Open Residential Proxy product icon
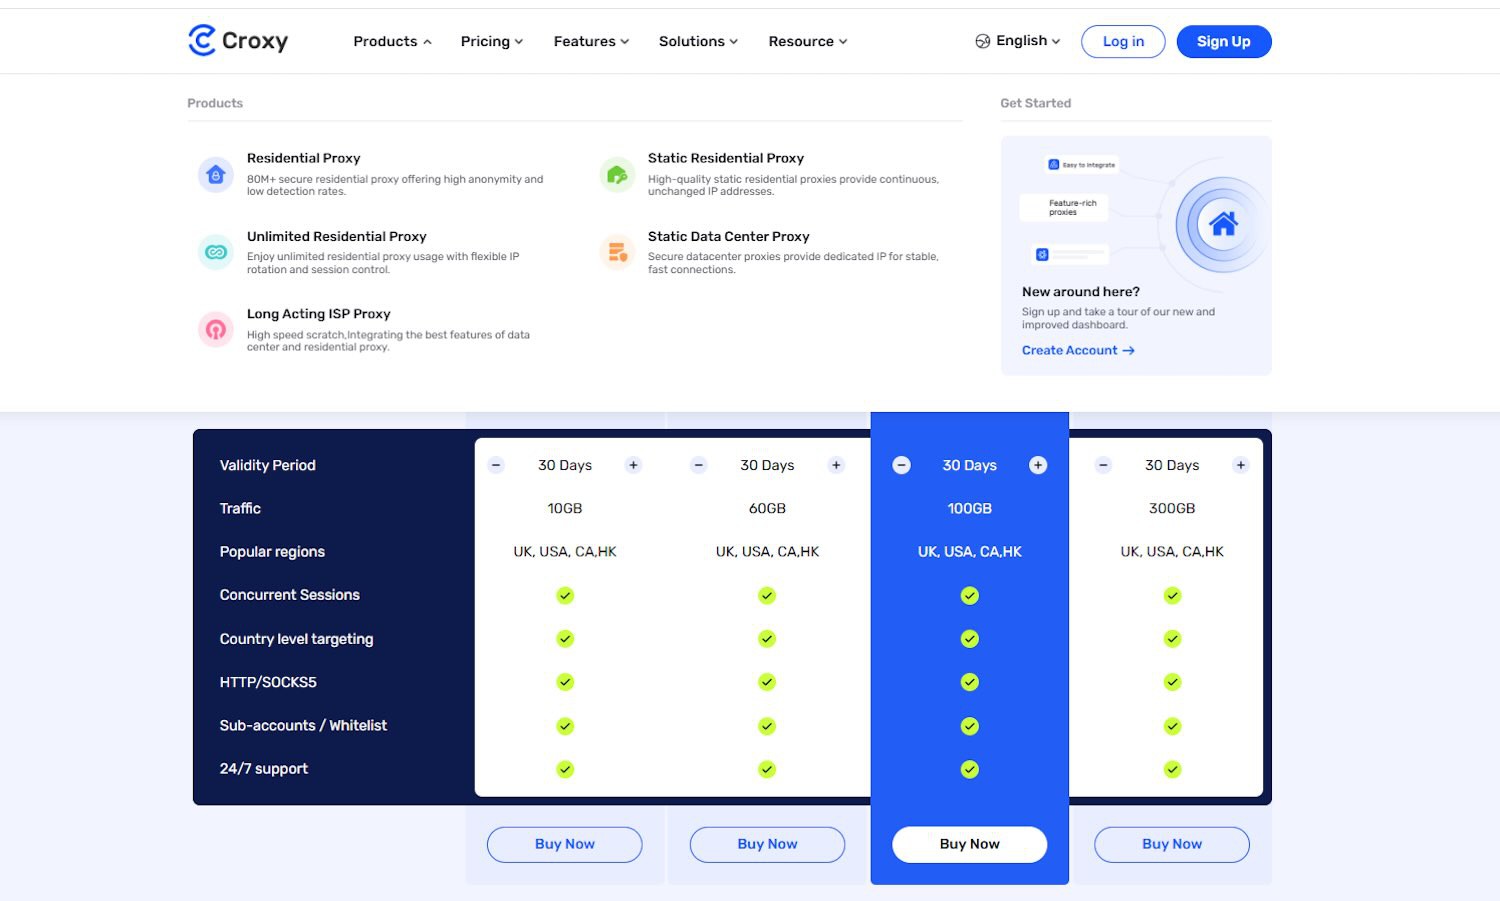 (216, 175)
